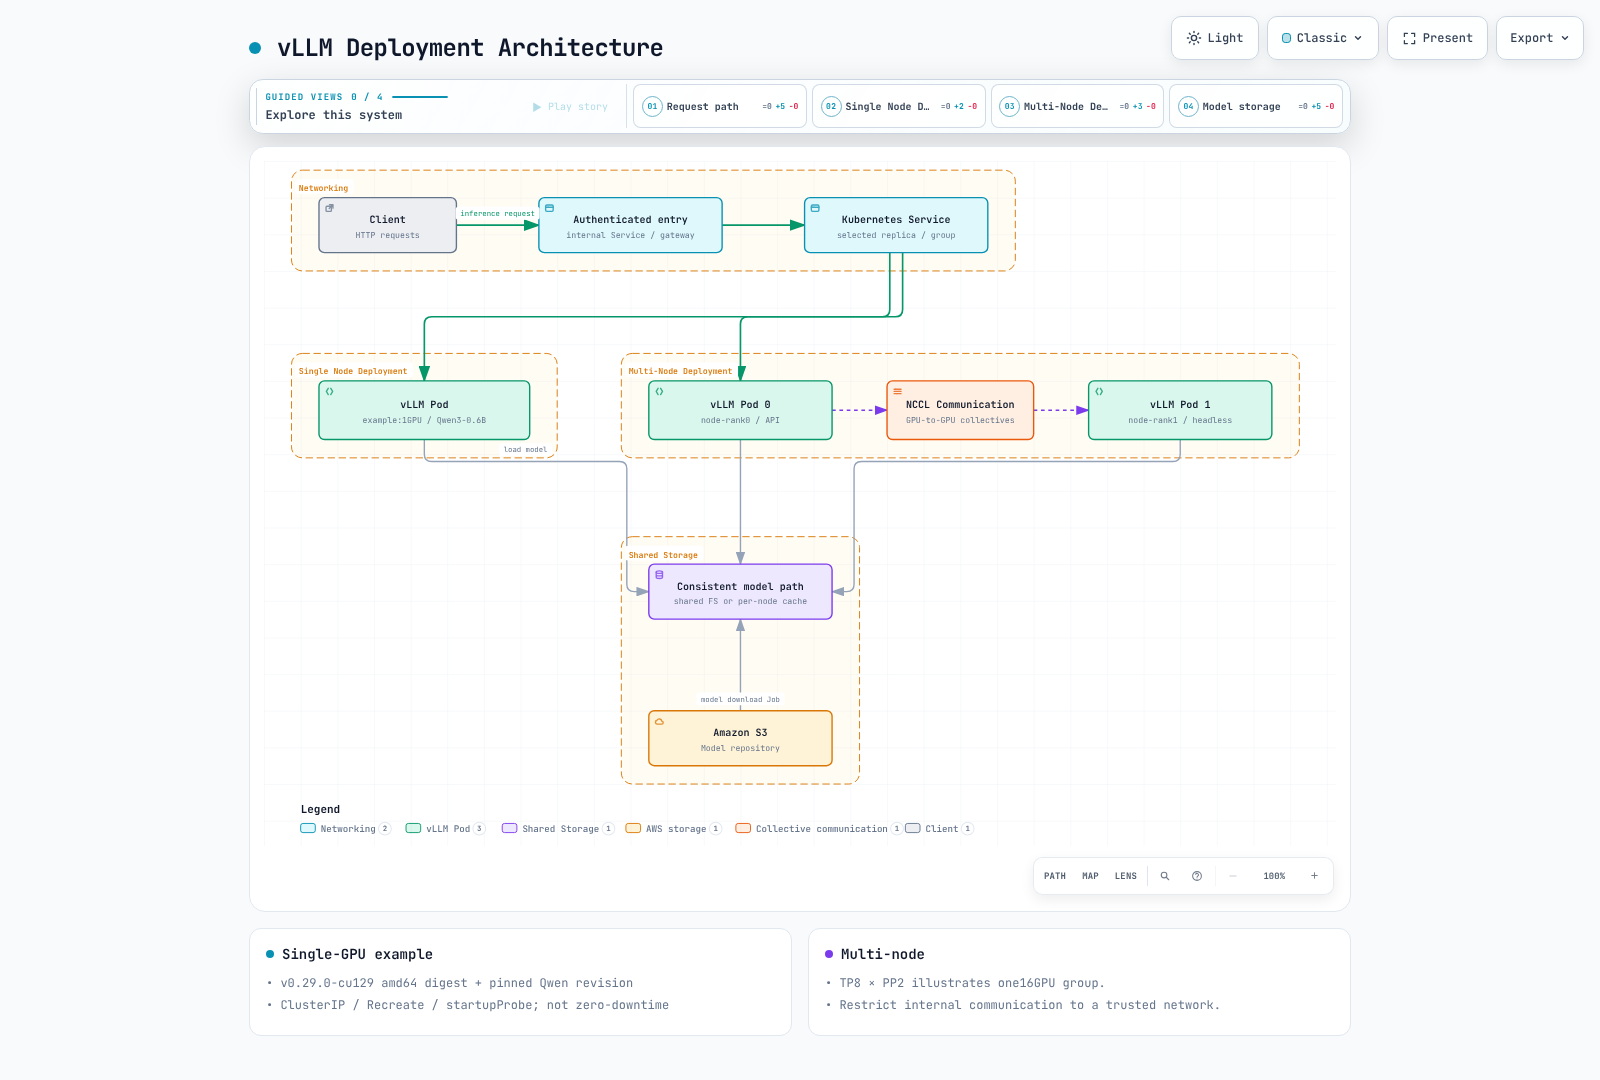Toggle Shared Storage legend filter
The image size is (1600, 1080).
coord(558,829)
